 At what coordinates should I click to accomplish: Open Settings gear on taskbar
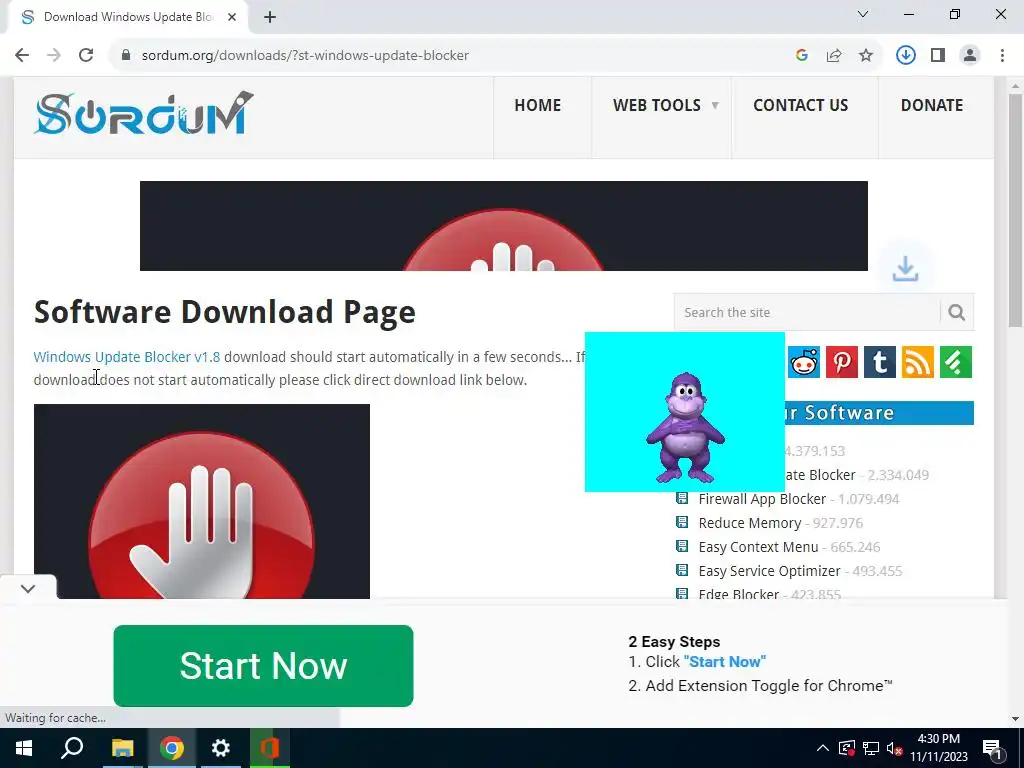[x=221, y=748]
